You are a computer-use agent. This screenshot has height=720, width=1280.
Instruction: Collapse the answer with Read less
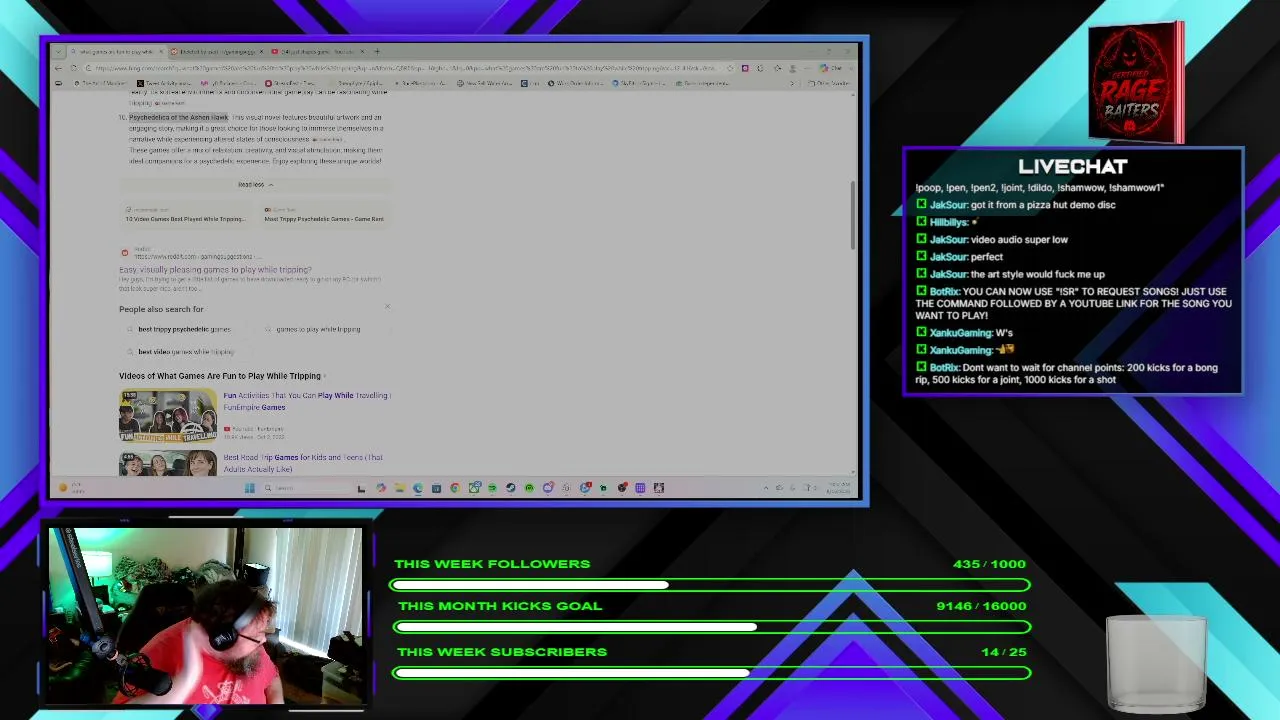tap(255, 185)
